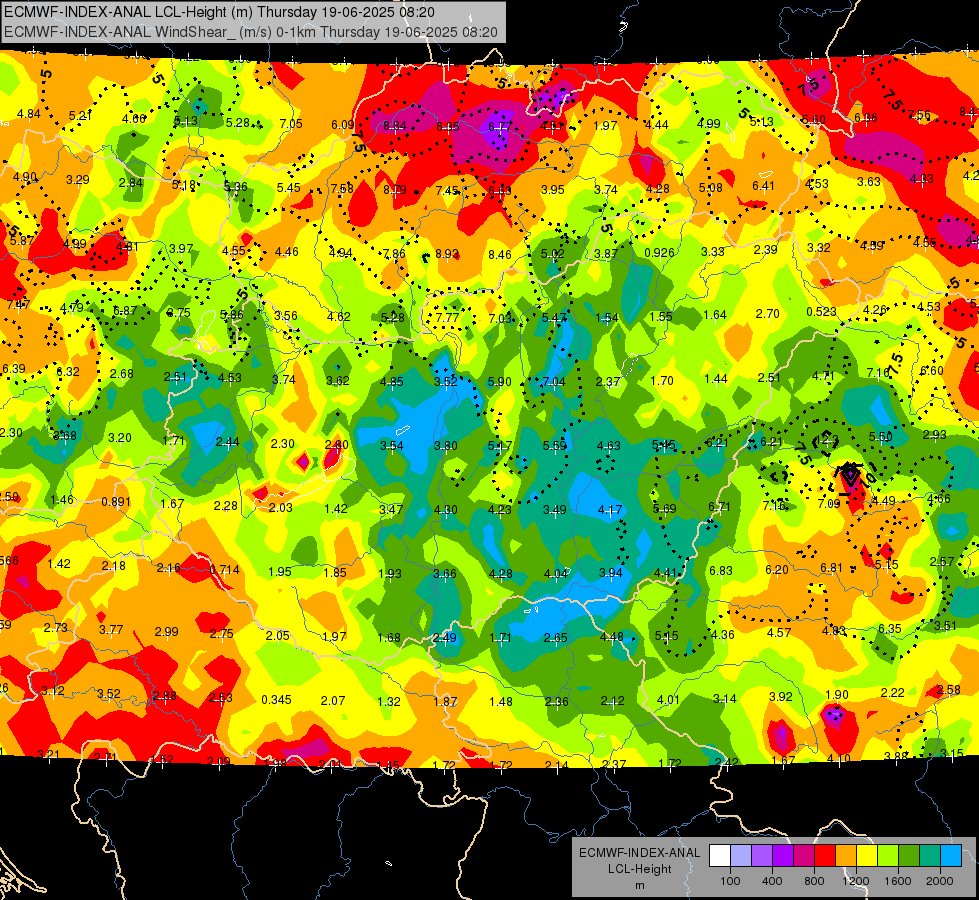Click the wind shear value 2.22

coord(892,693)
